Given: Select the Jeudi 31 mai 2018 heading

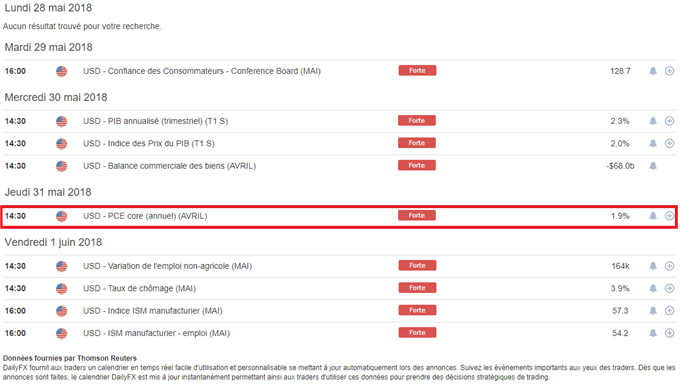Looking at the screenshot, I should pos(48,192).
